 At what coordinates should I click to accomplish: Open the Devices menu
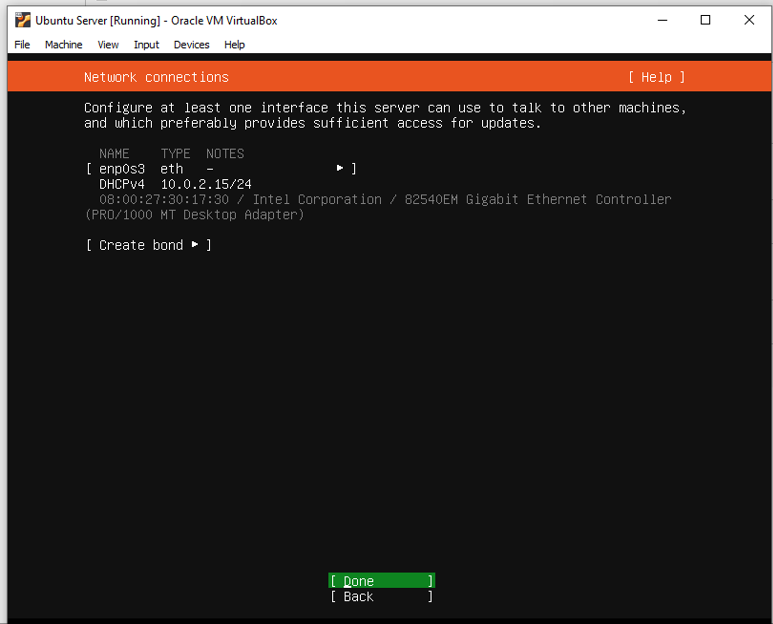pos(191,45)
